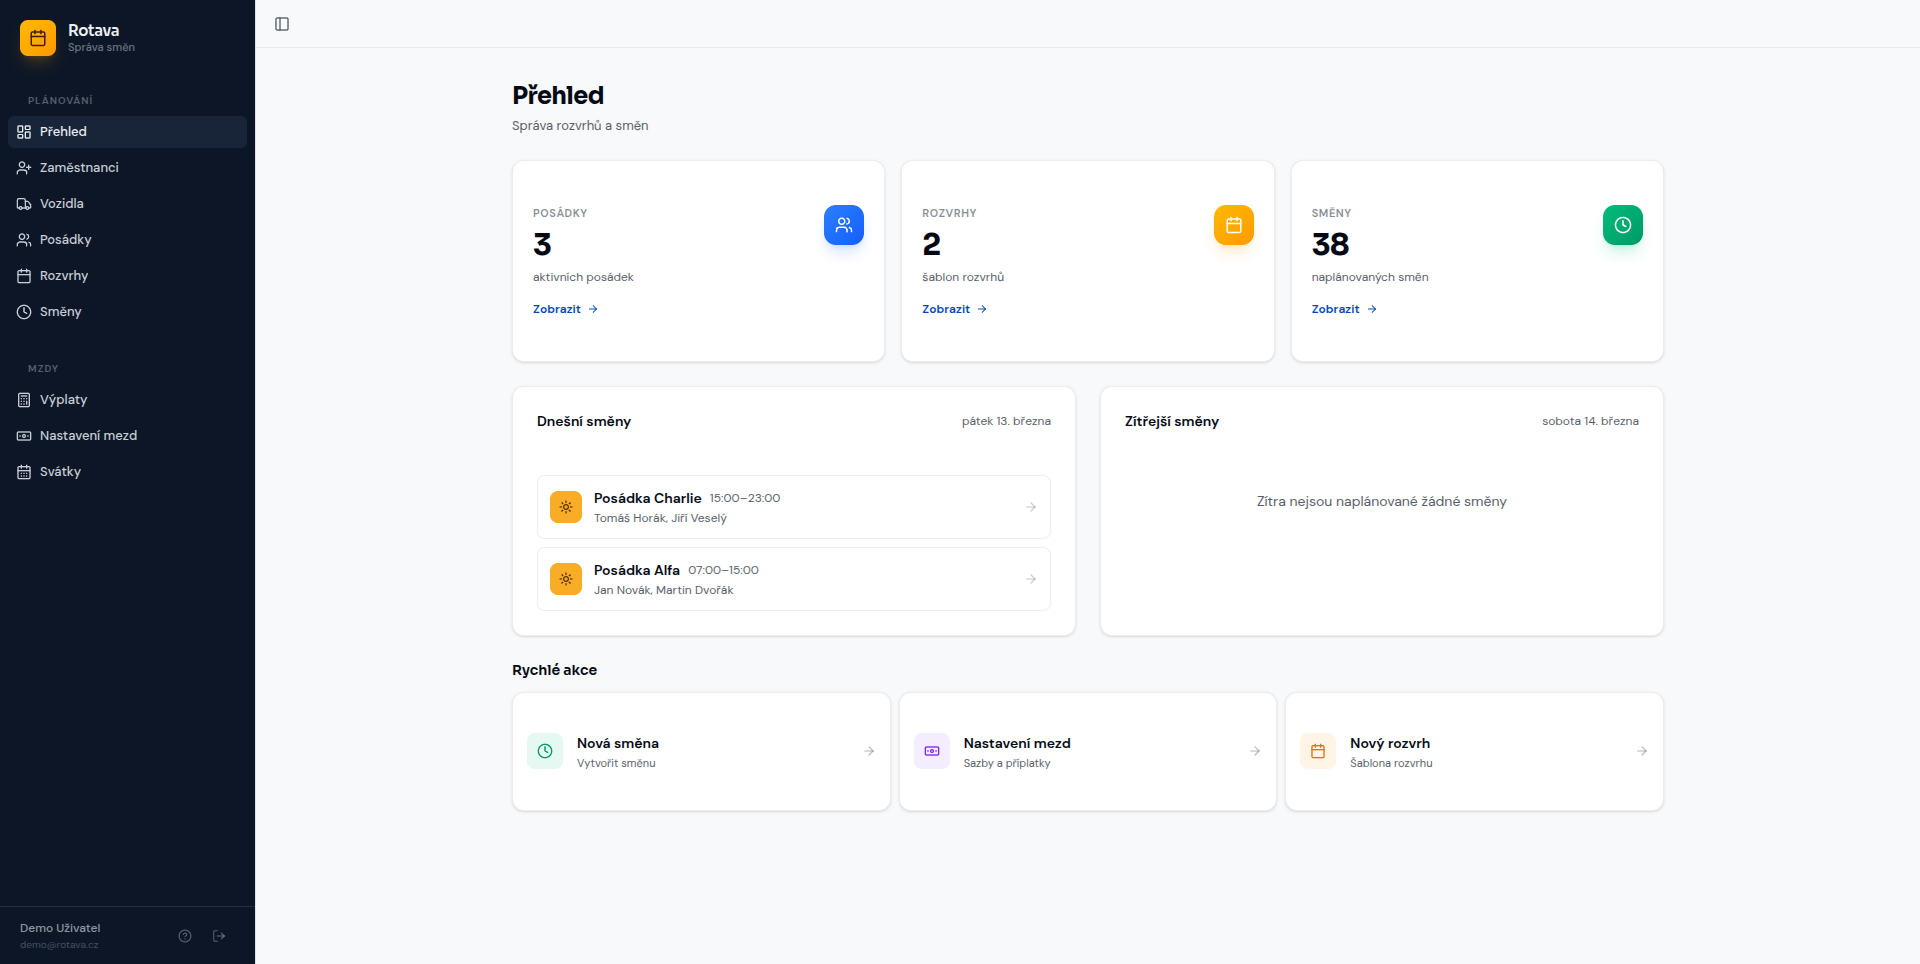This screenshot has height=964, width=1920.
Task: Select the Přehled menu item
Action: click(63, 131)
